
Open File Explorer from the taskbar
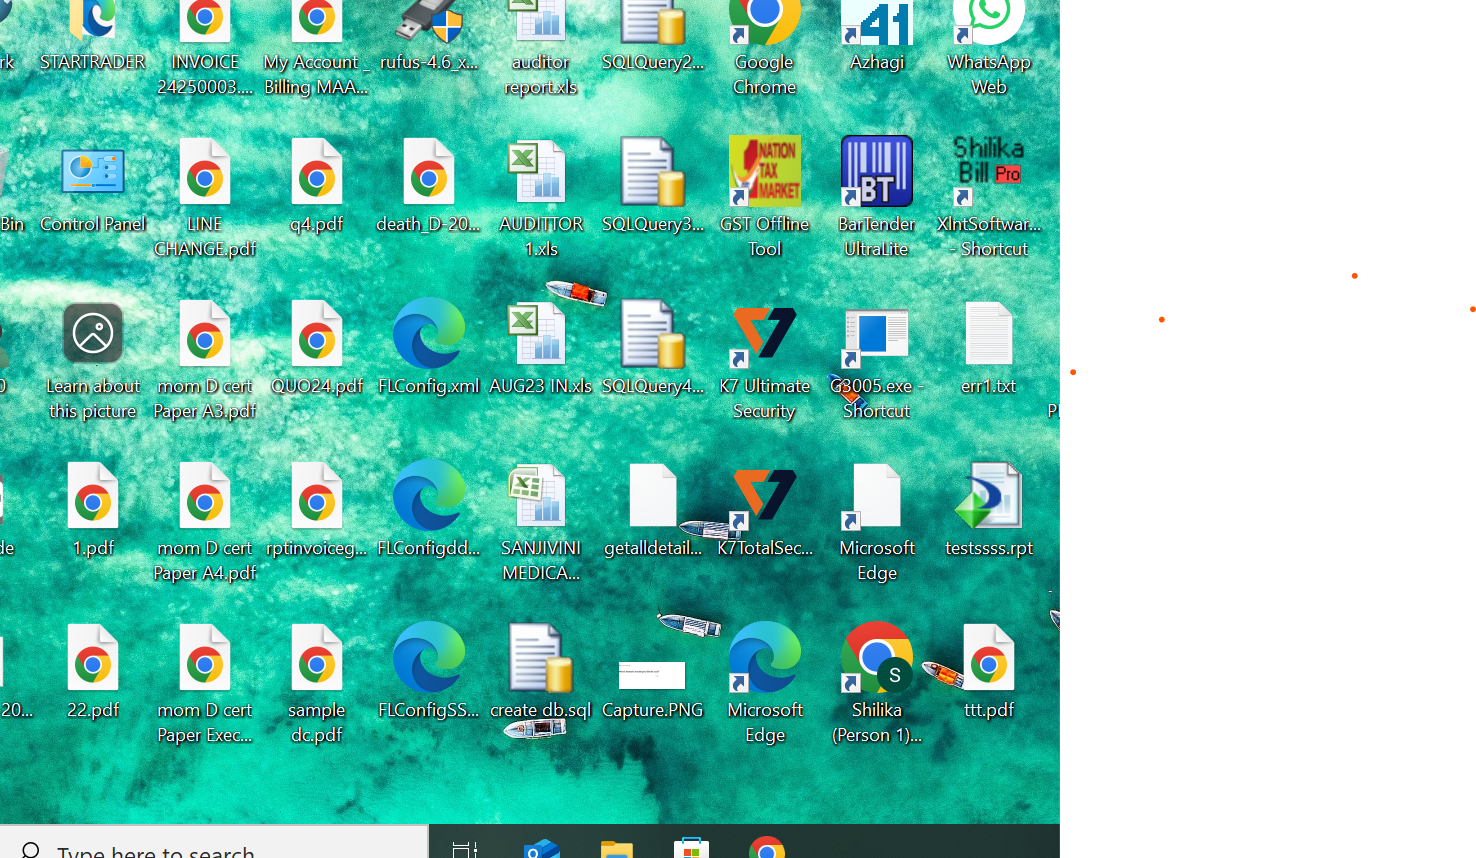click(617, 848)
